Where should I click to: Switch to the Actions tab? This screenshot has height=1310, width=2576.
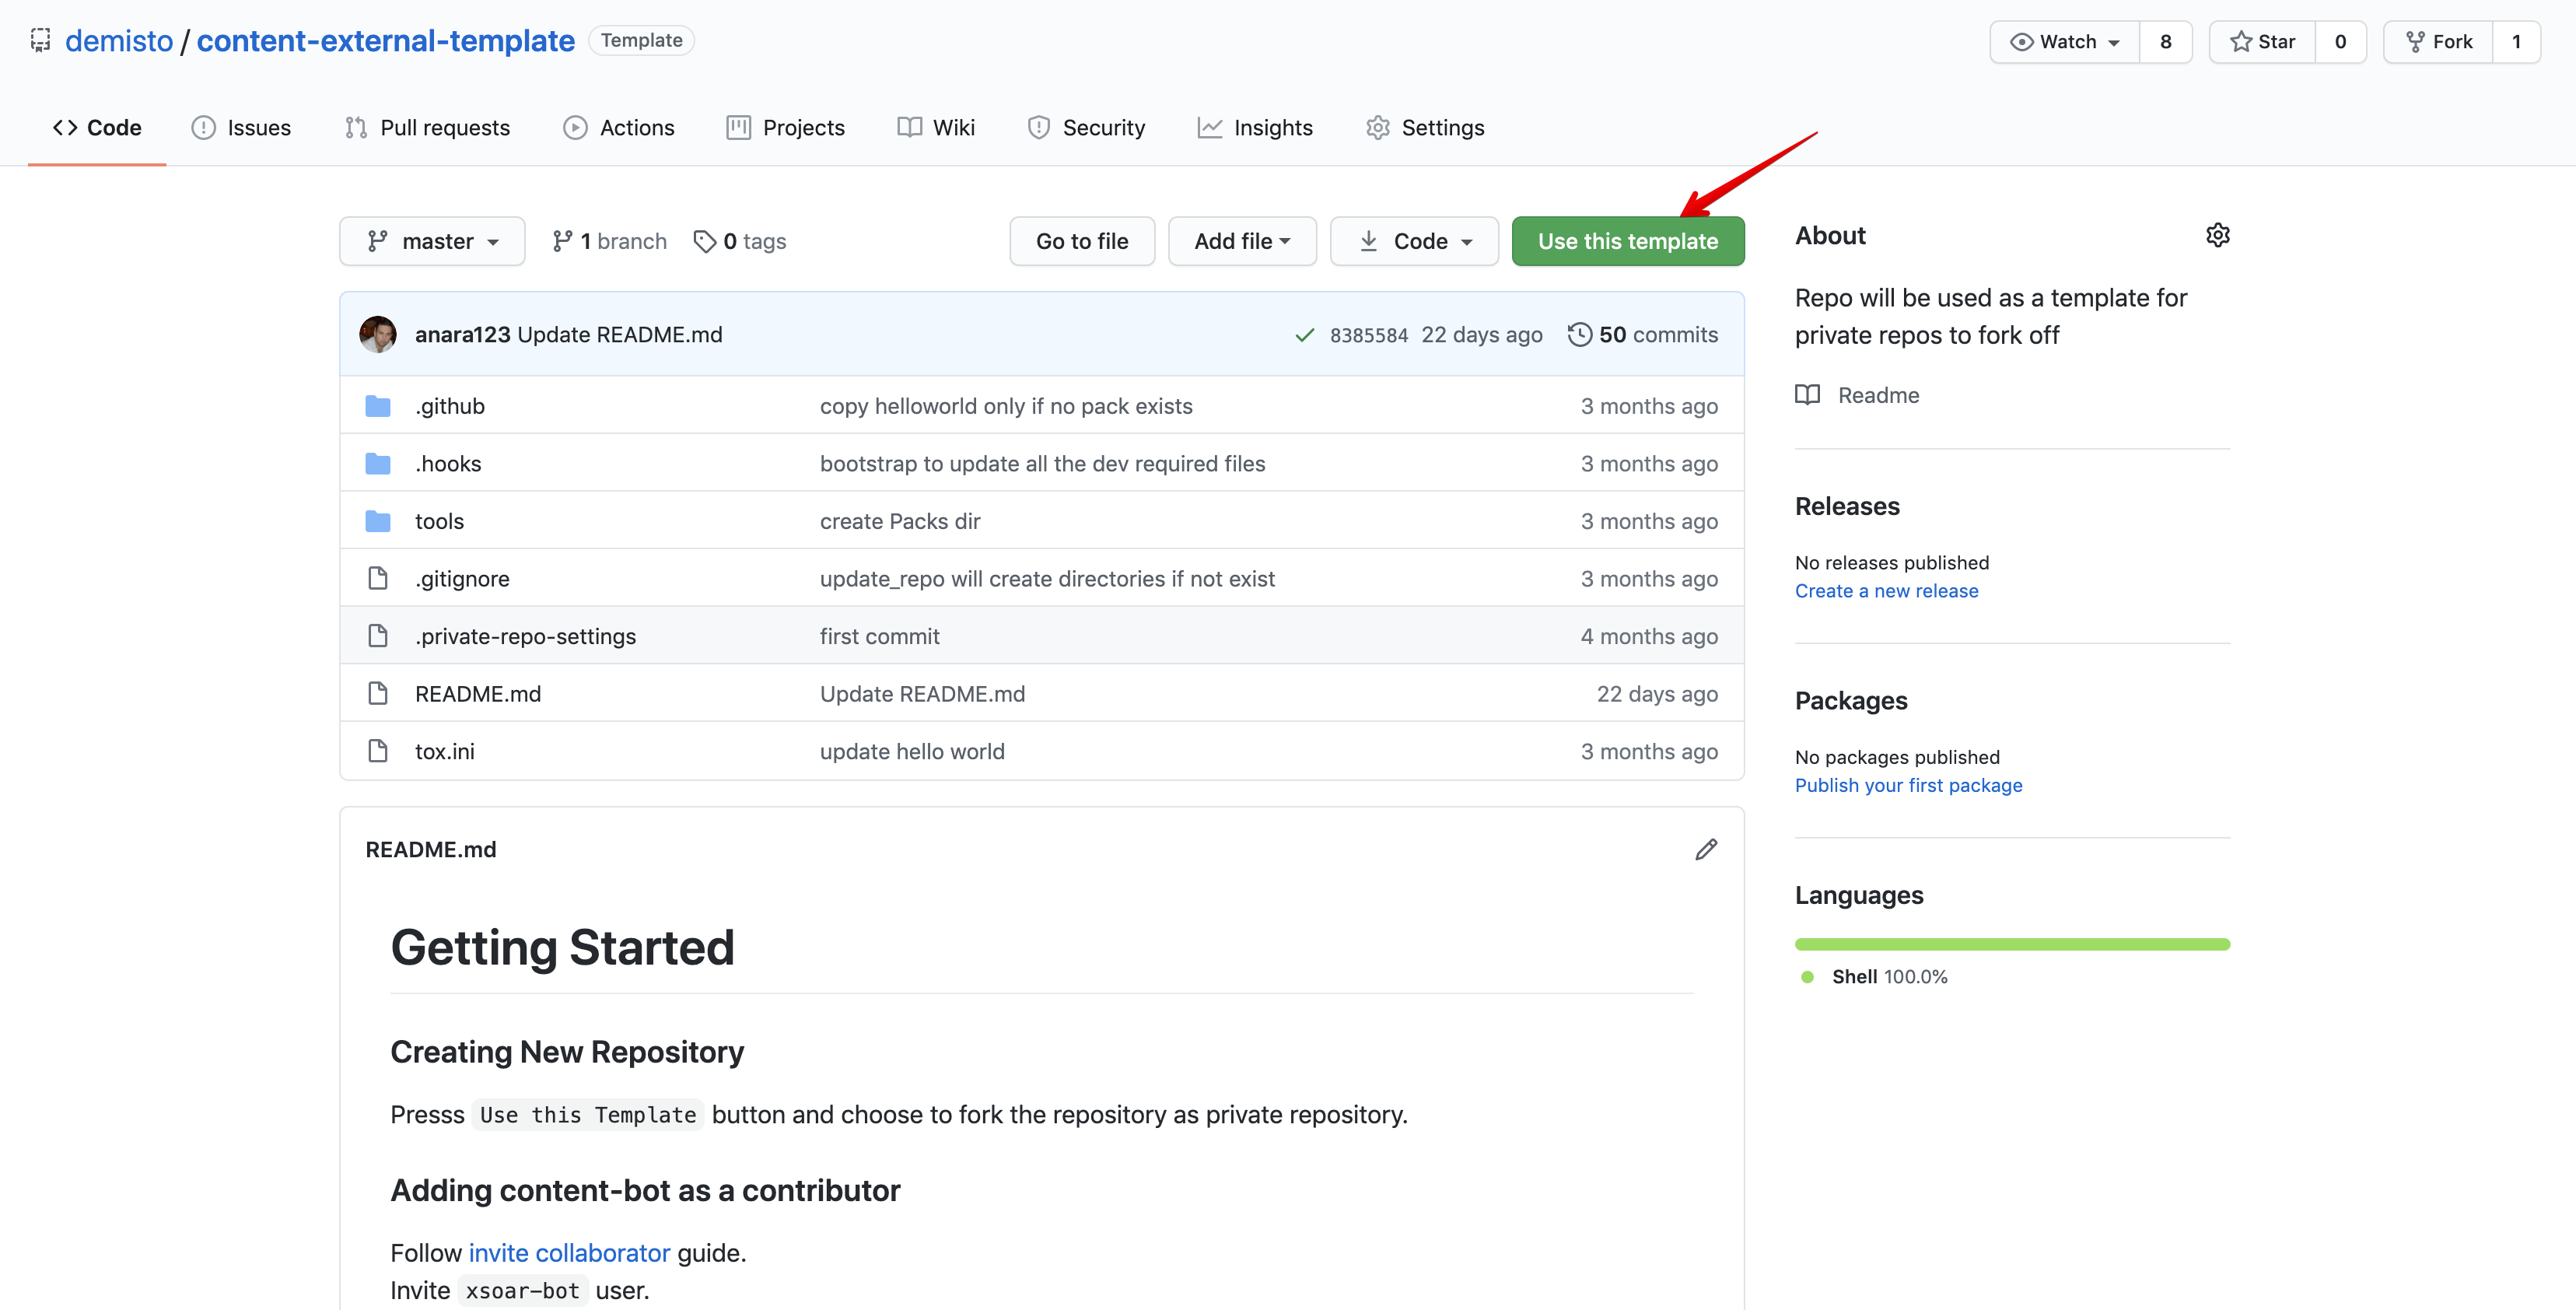(x=619, y=128)
